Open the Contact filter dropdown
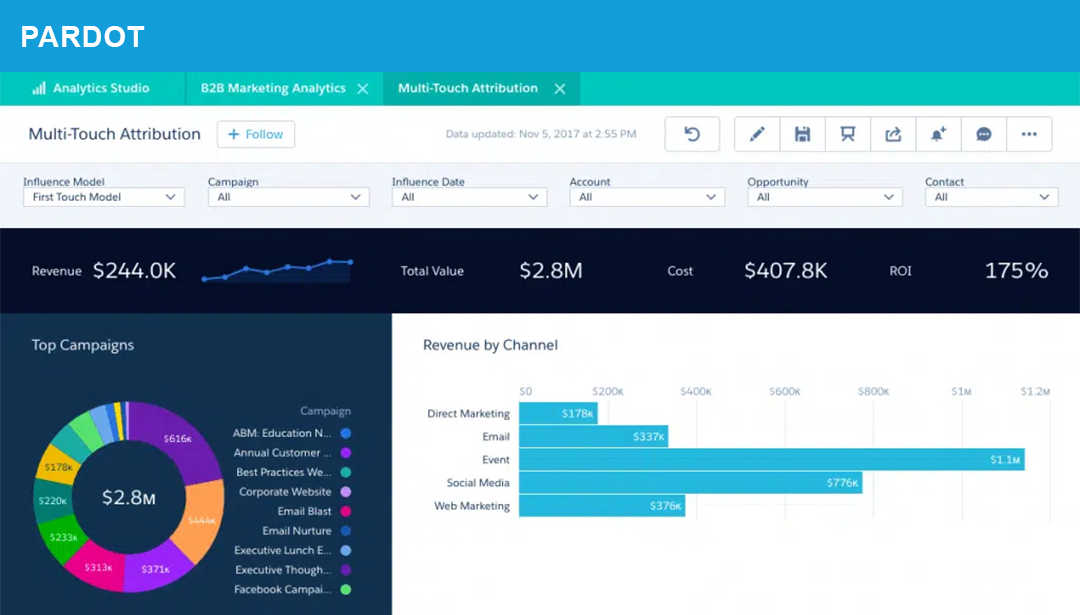The image size is (1080, 615). [991, 197]
